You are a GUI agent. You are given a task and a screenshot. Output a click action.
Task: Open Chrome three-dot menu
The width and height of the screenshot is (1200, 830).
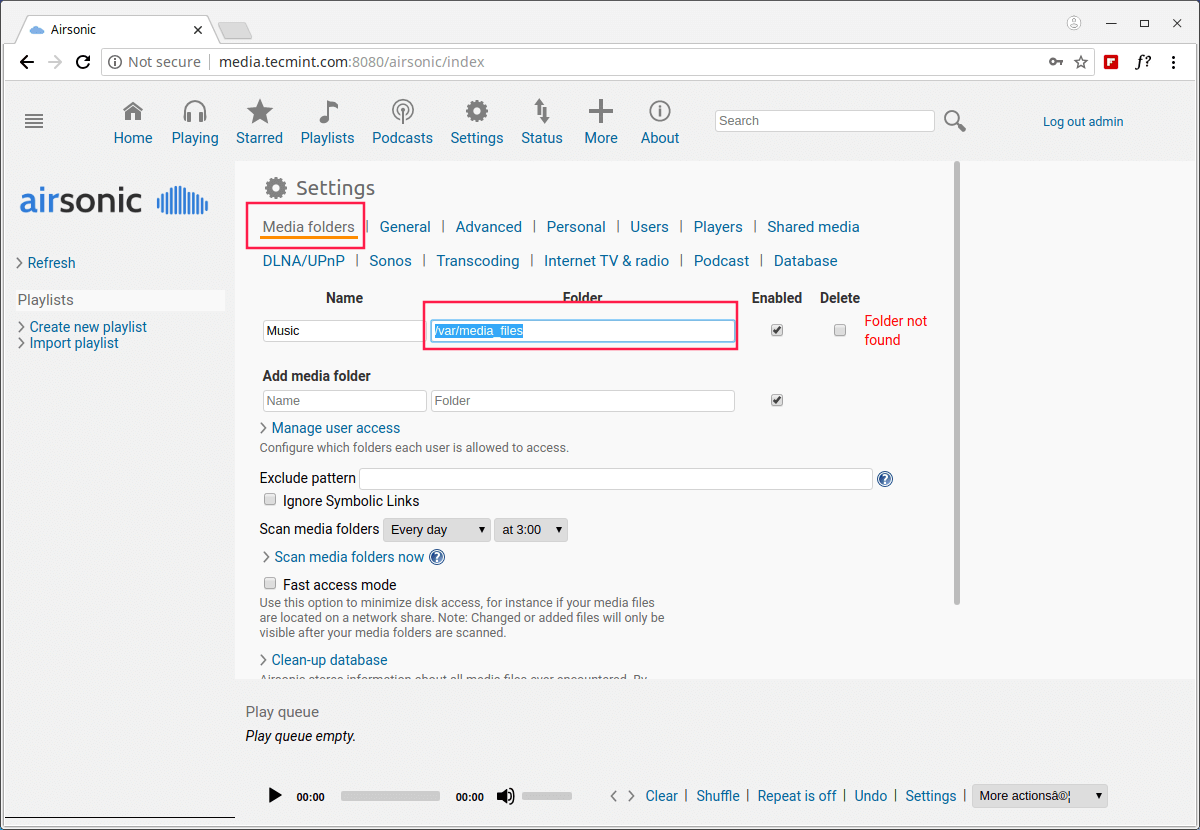pyautogui.click(x=1173, y=62)
